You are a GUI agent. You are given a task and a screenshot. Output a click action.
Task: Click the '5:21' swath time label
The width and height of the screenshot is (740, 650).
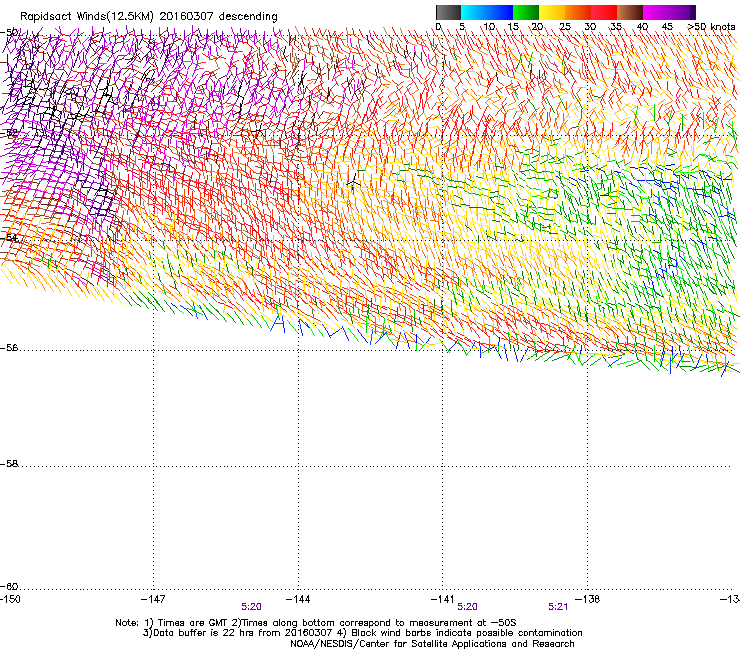pyautogui.click(x=558, y=607)
